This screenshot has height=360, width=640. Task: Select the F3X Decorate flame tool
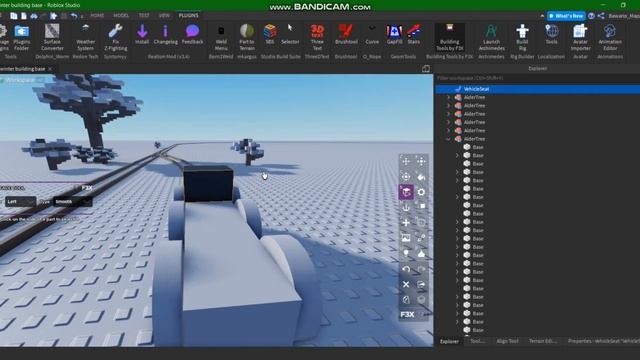coord(421,253)
